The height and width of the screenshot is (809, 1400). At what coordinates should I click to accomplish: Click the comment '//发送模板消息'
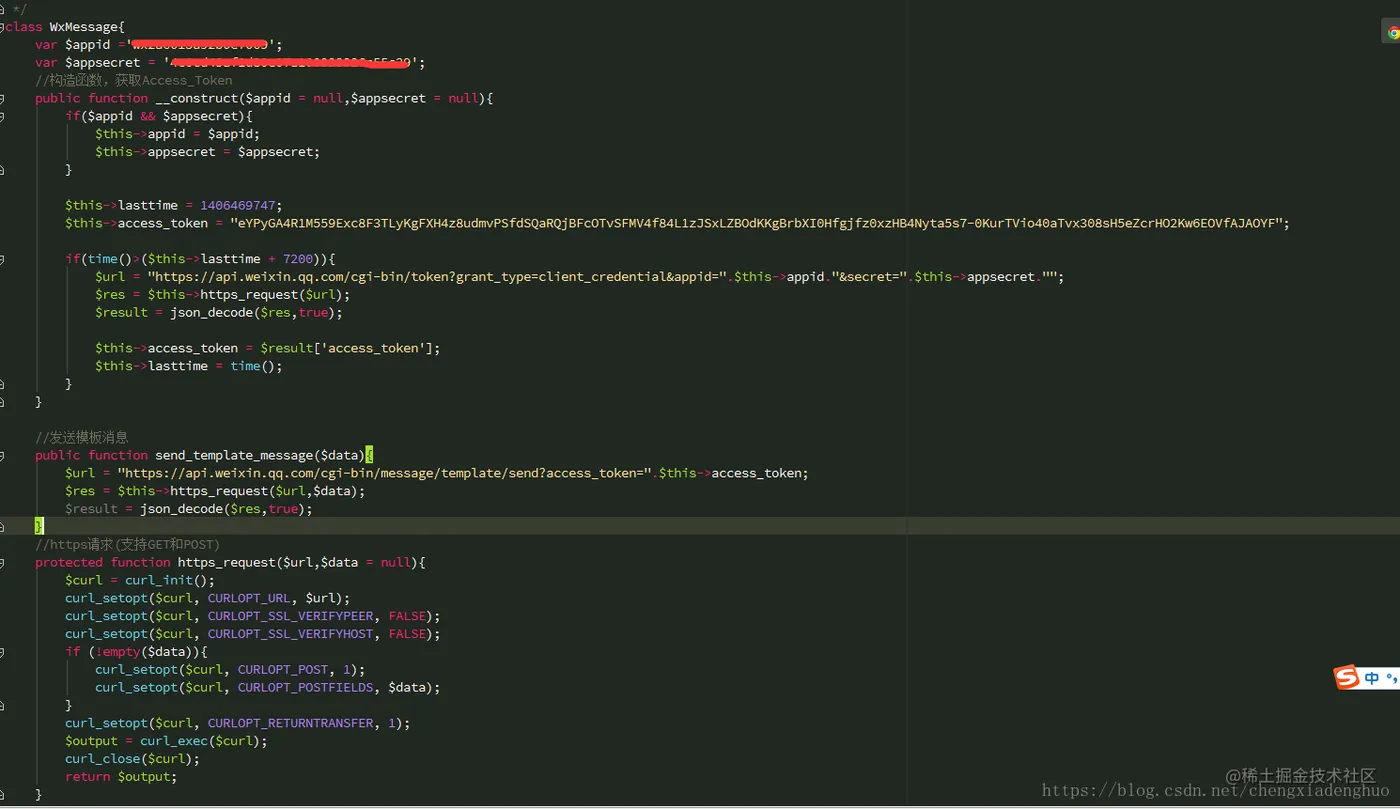(x=82, y=437)
